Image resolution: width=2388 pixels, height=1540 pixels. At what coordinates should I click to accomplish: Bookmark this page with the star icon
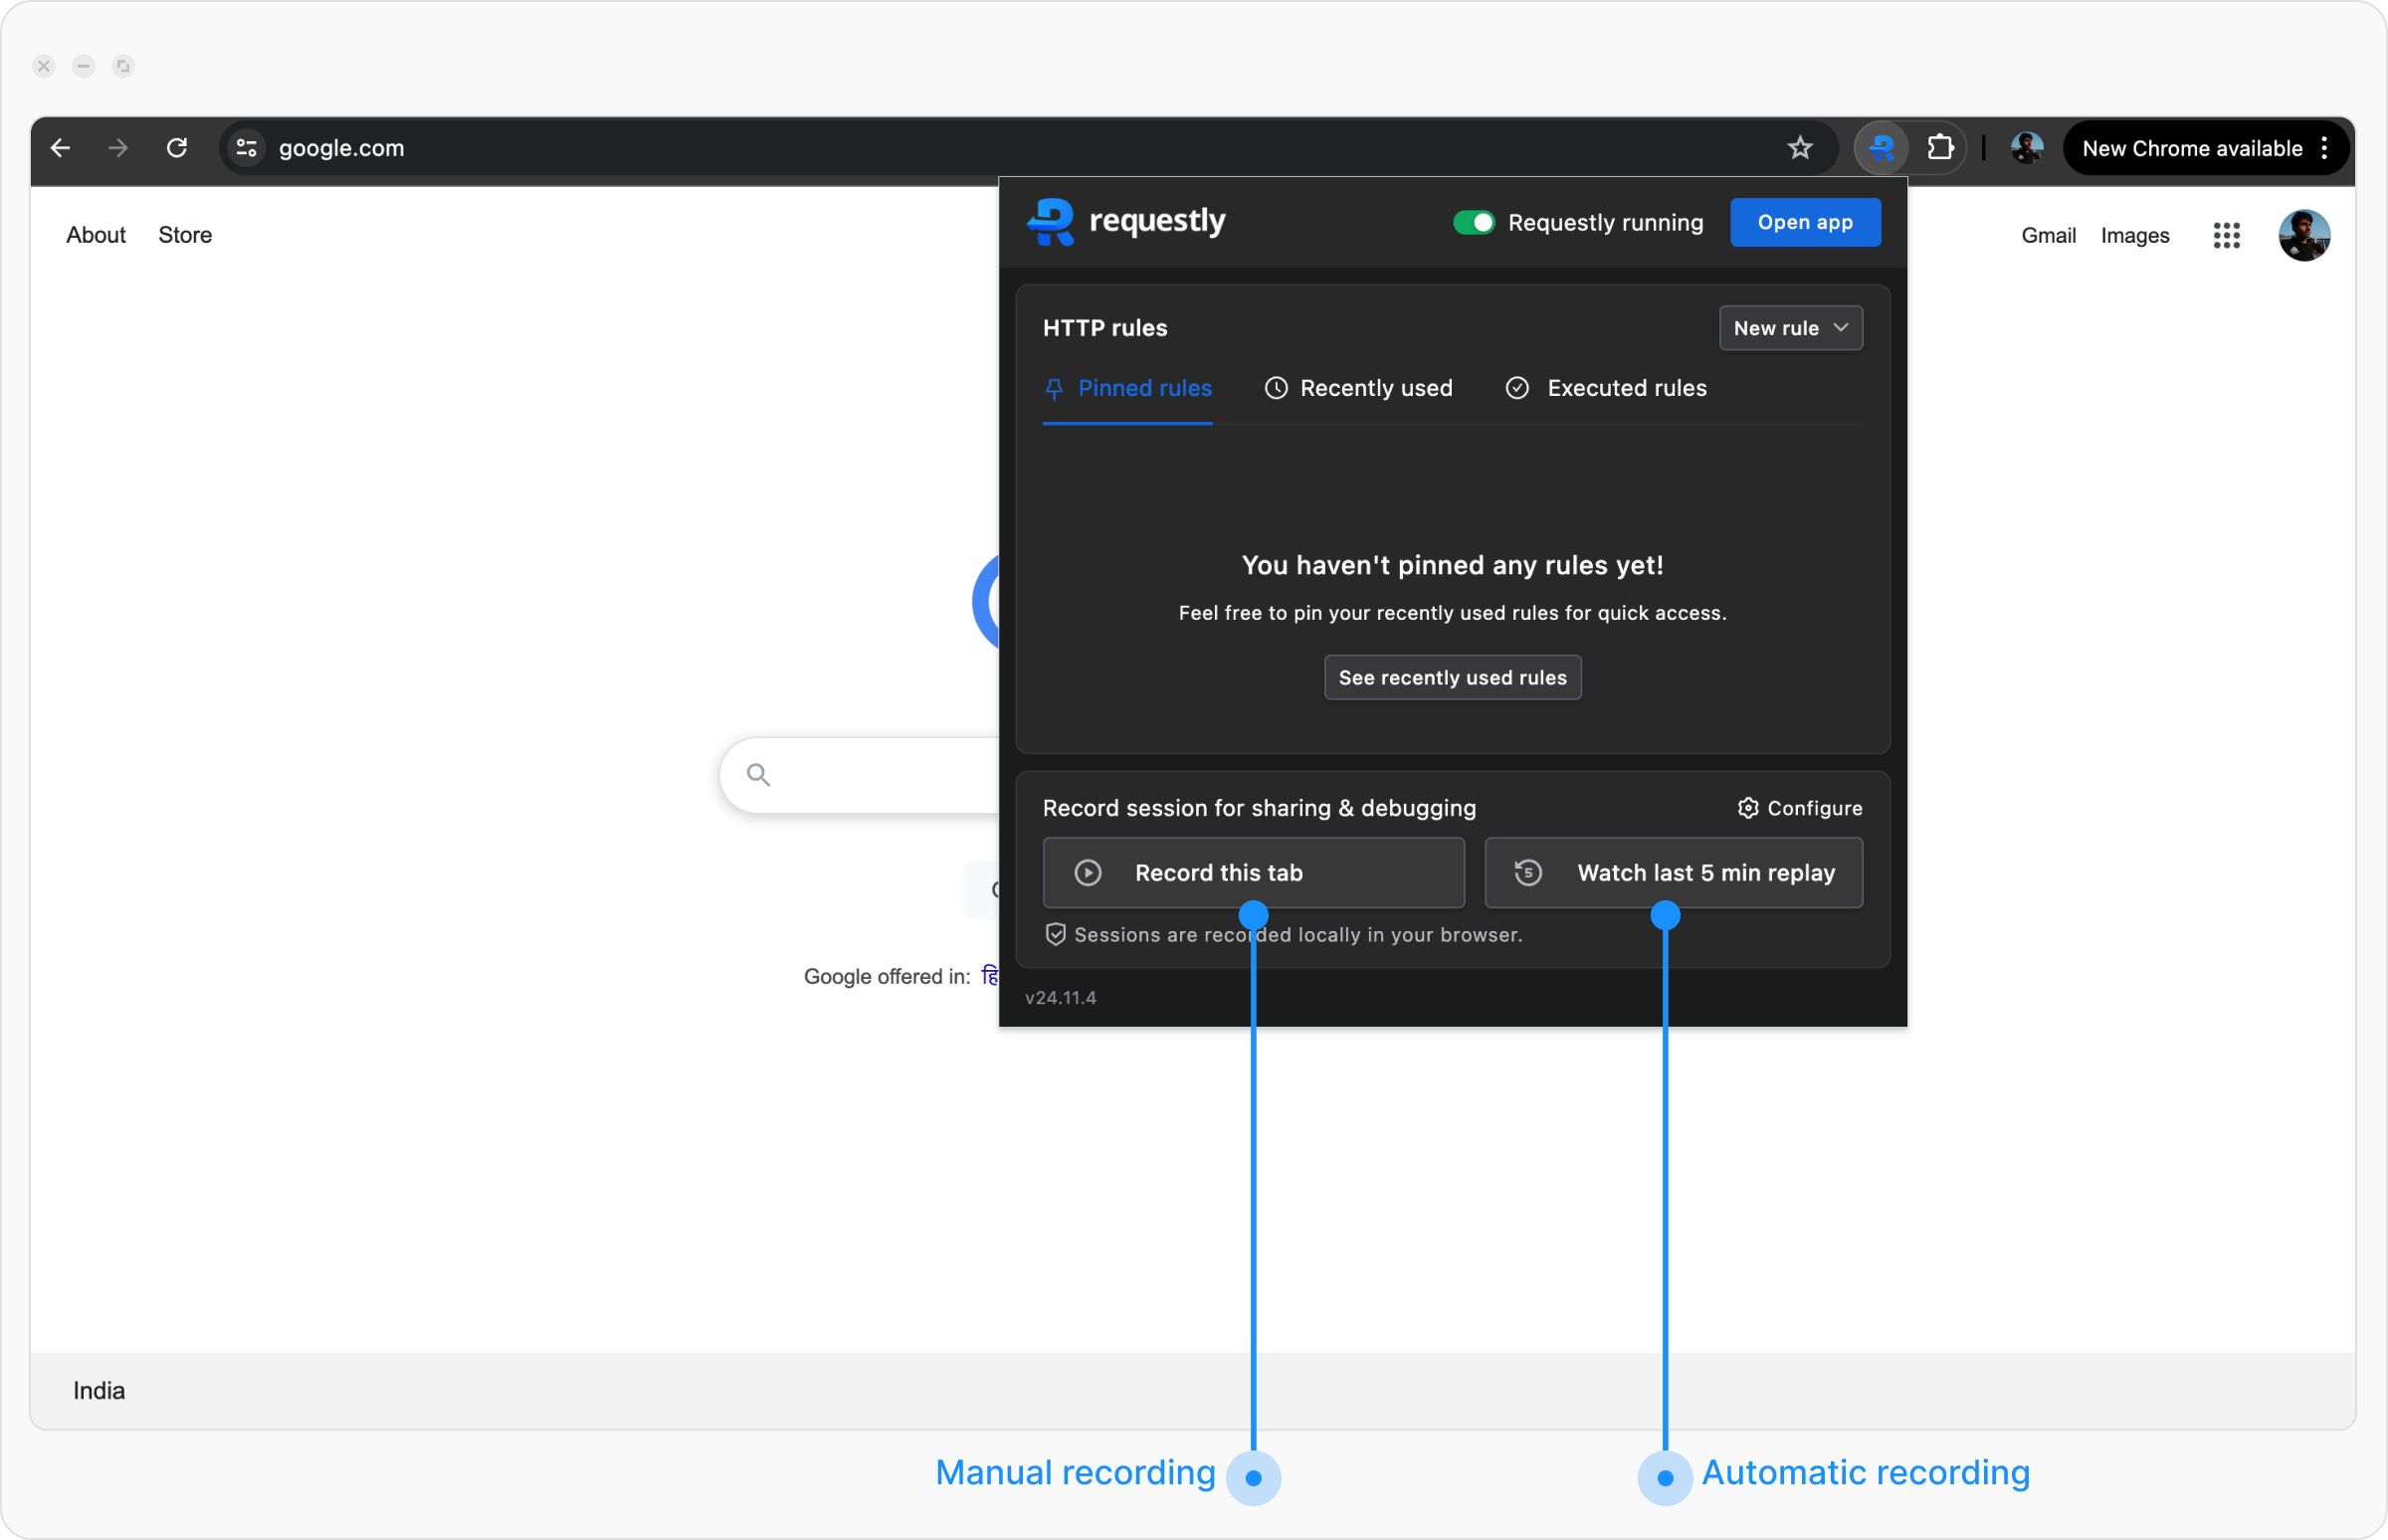(x=1799, y=148)
